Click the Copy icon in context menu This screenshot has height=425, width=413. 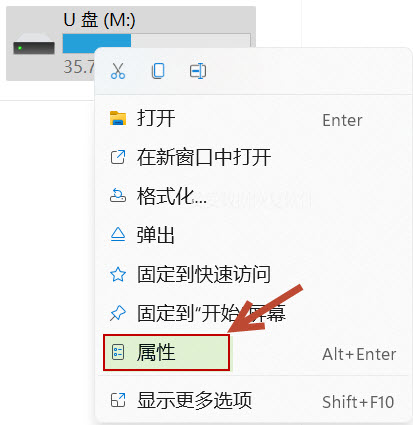[158, 71]
